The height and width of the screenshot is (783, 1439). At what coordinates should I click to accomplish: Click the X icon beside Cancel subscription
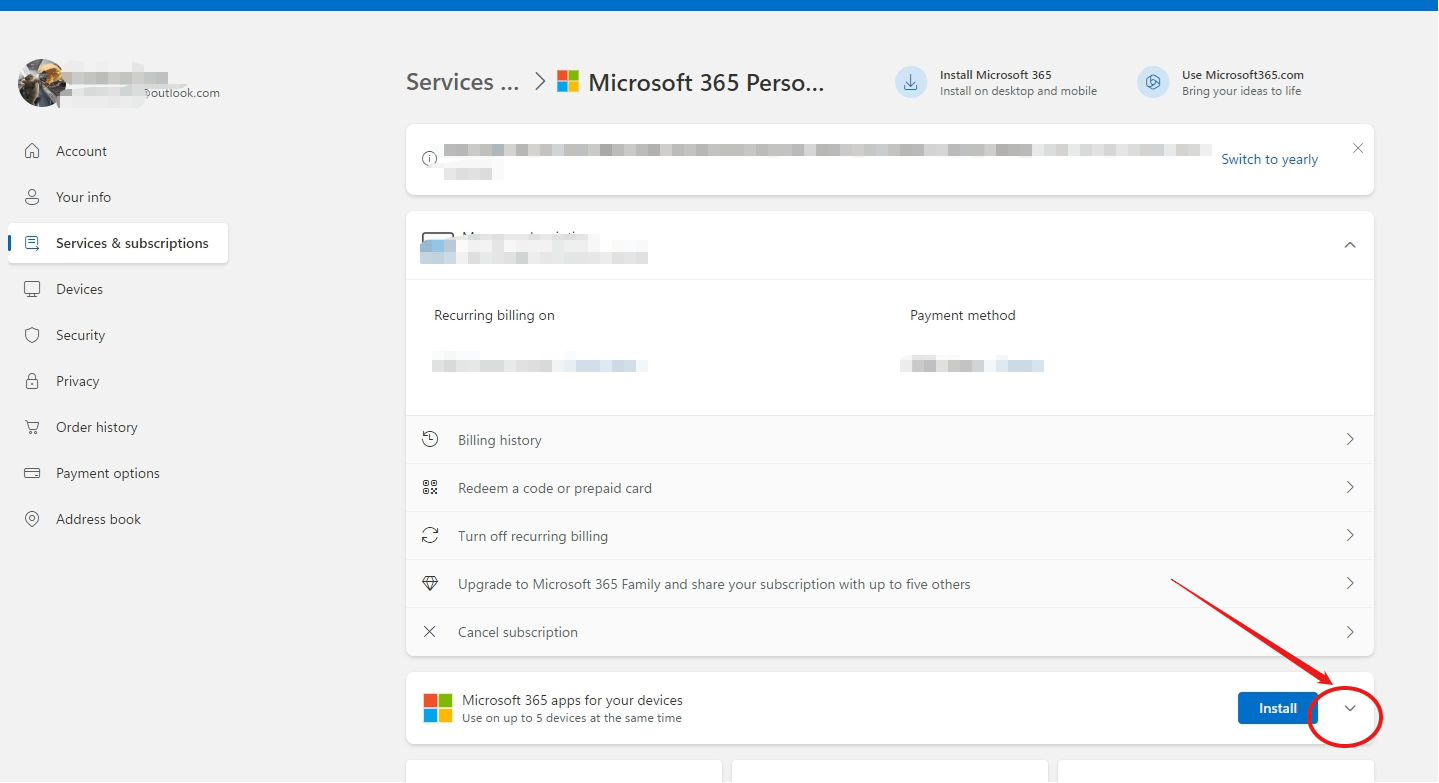click(430, 631)
